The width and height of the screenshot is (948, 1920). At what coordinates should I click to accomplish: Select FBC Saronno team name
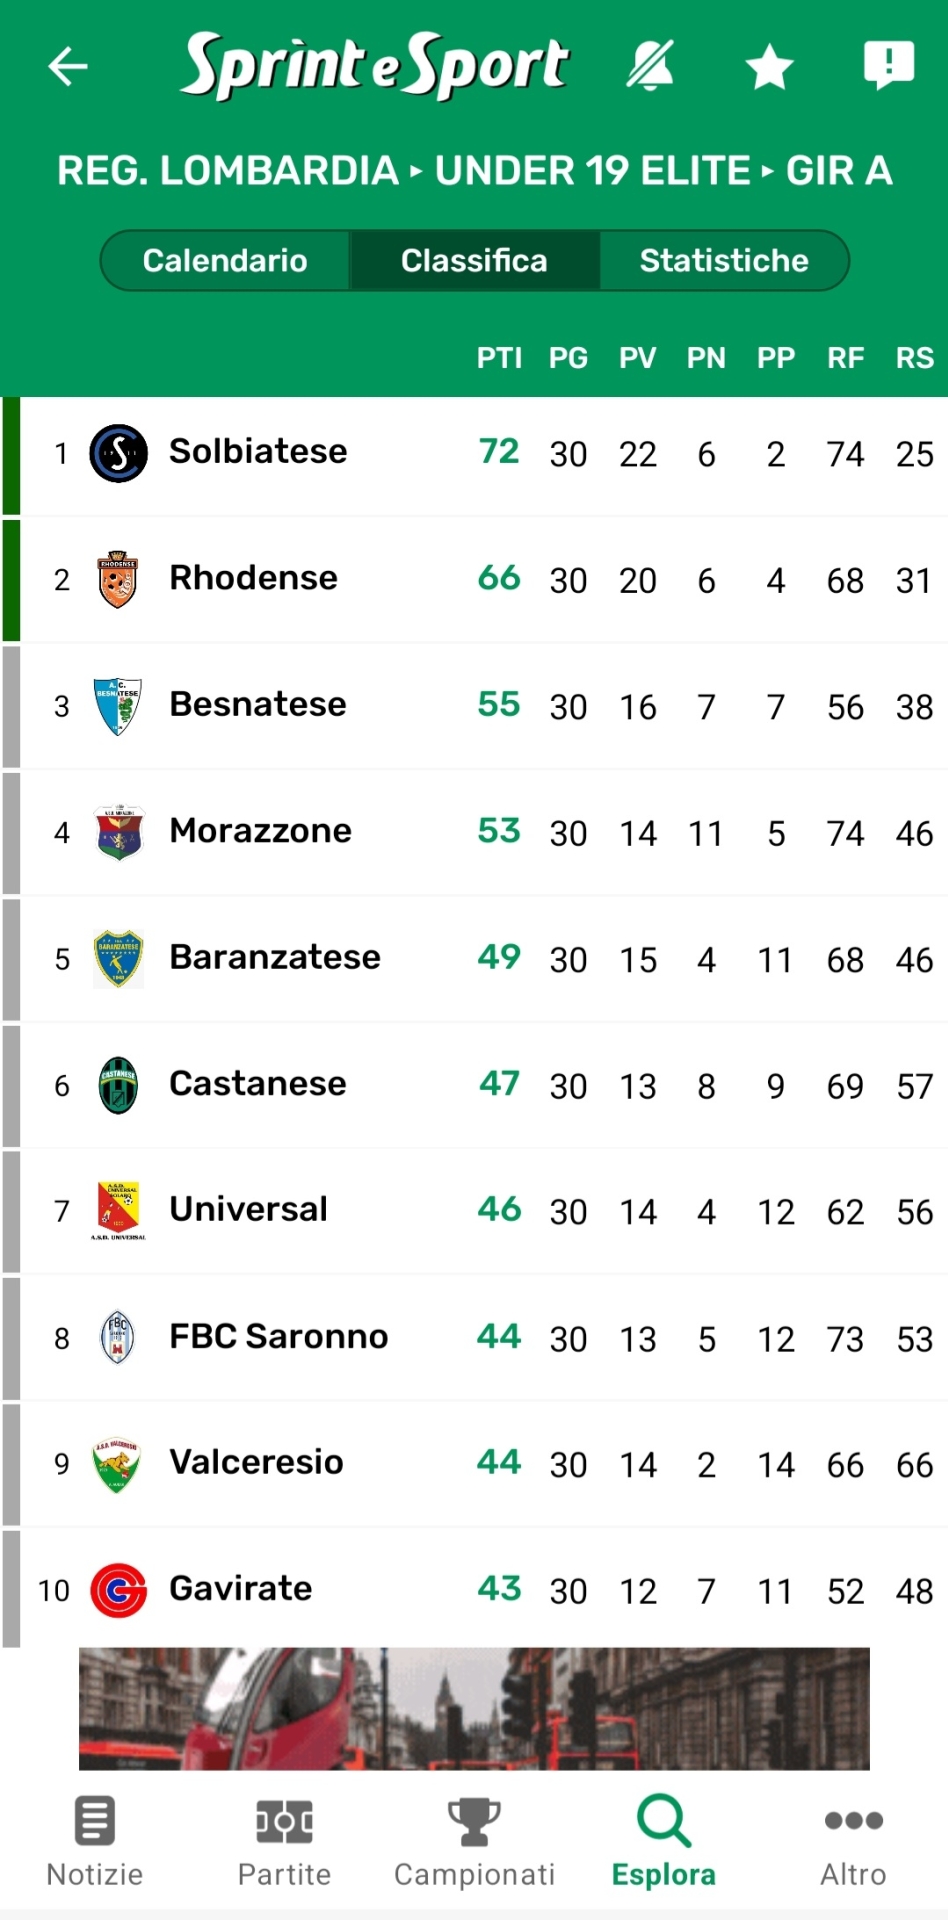[279, 1337]
